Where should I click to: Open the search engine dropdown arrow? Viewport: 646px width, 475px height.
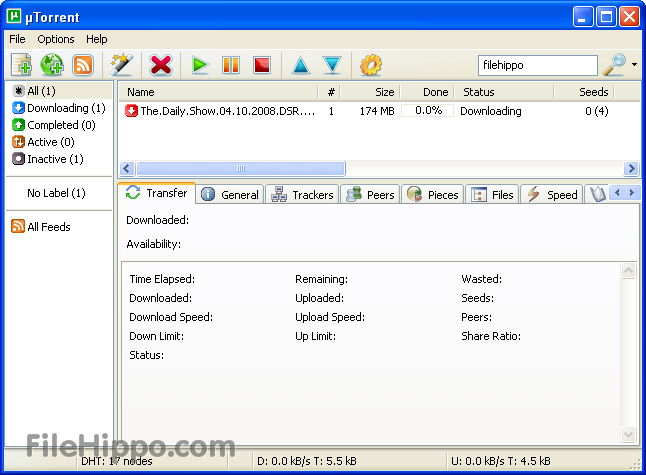point(634,65)
